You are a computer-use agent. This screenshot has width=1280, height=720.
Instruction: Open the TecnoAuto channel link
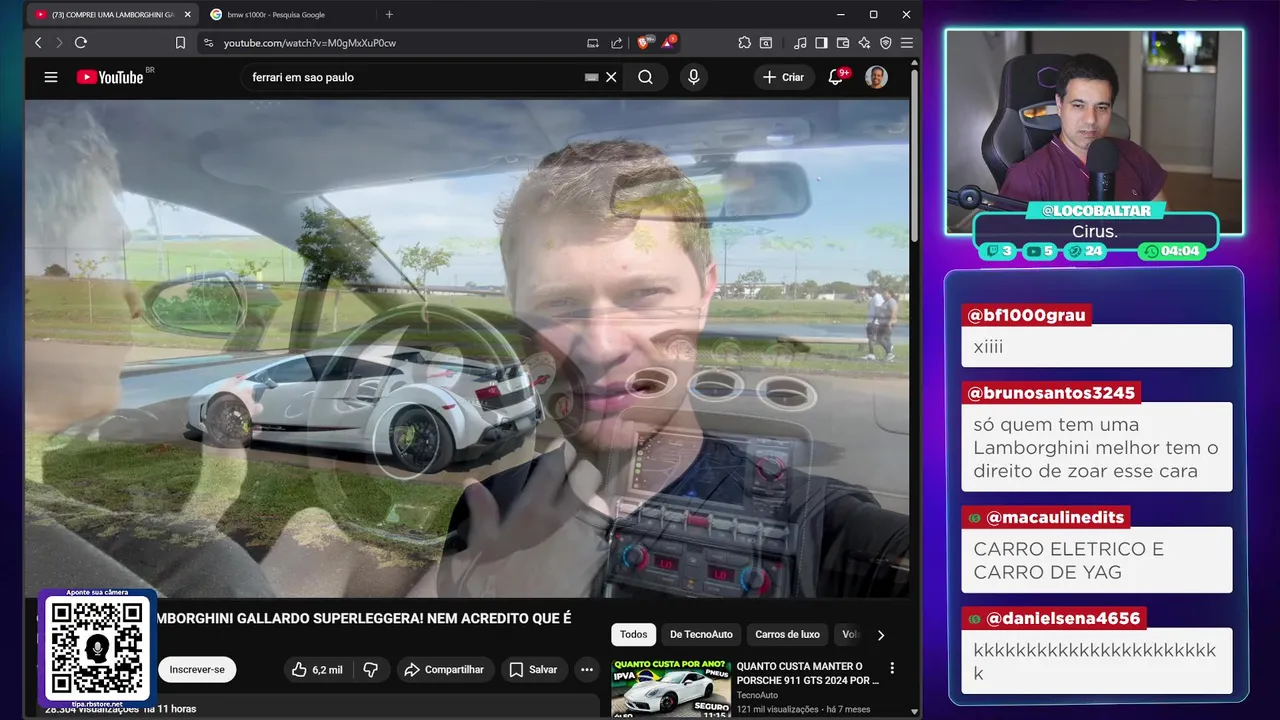click(x=757, y=695)
